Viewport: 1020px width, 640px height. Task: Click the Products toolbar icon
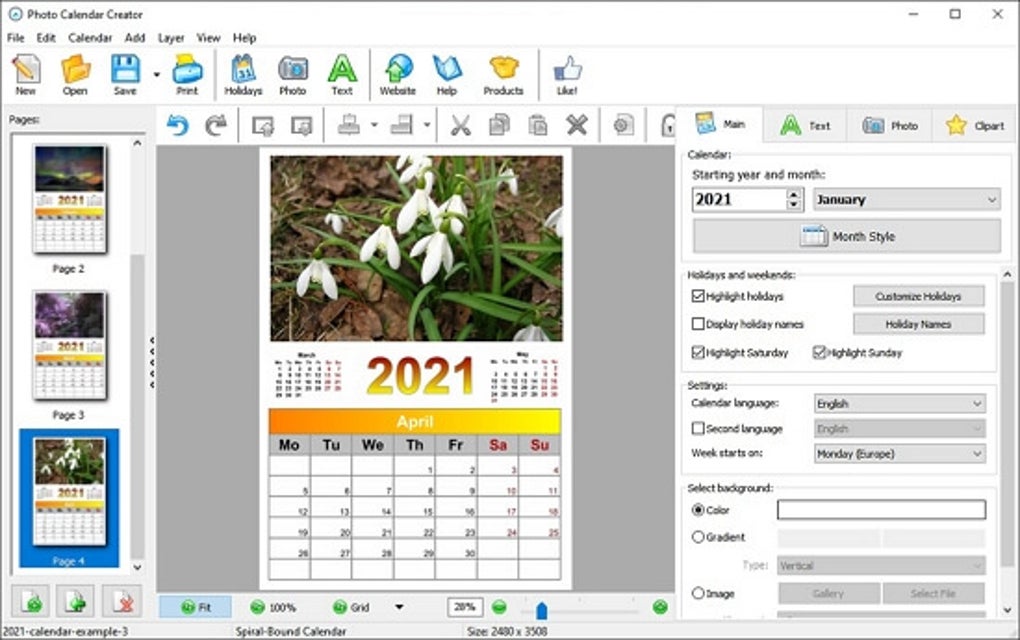(502, 72)
